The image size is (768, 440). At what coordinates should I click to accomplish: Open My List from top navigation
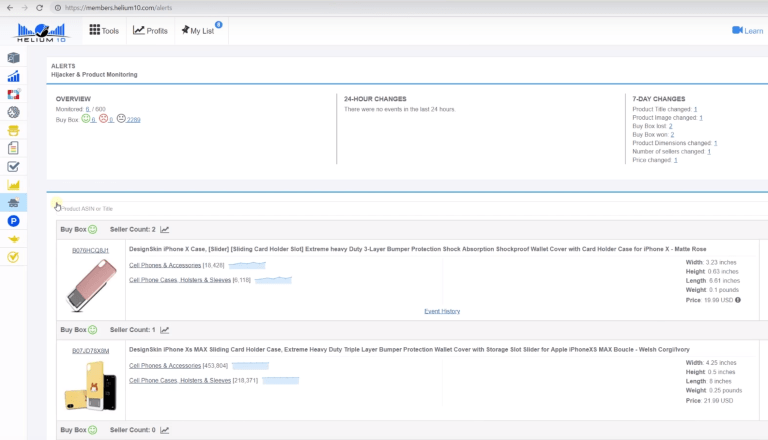pyautogui.click(x=198, y=30)
